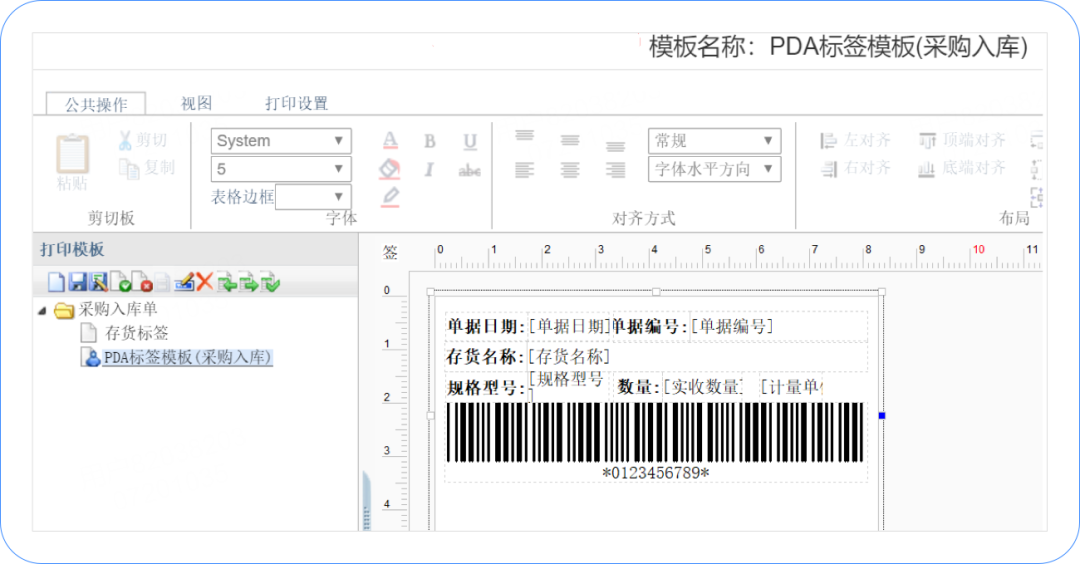Screen dimensions: 1080x564
Task: Select the [实收数量] field on canvas
Action: (703, 387)
